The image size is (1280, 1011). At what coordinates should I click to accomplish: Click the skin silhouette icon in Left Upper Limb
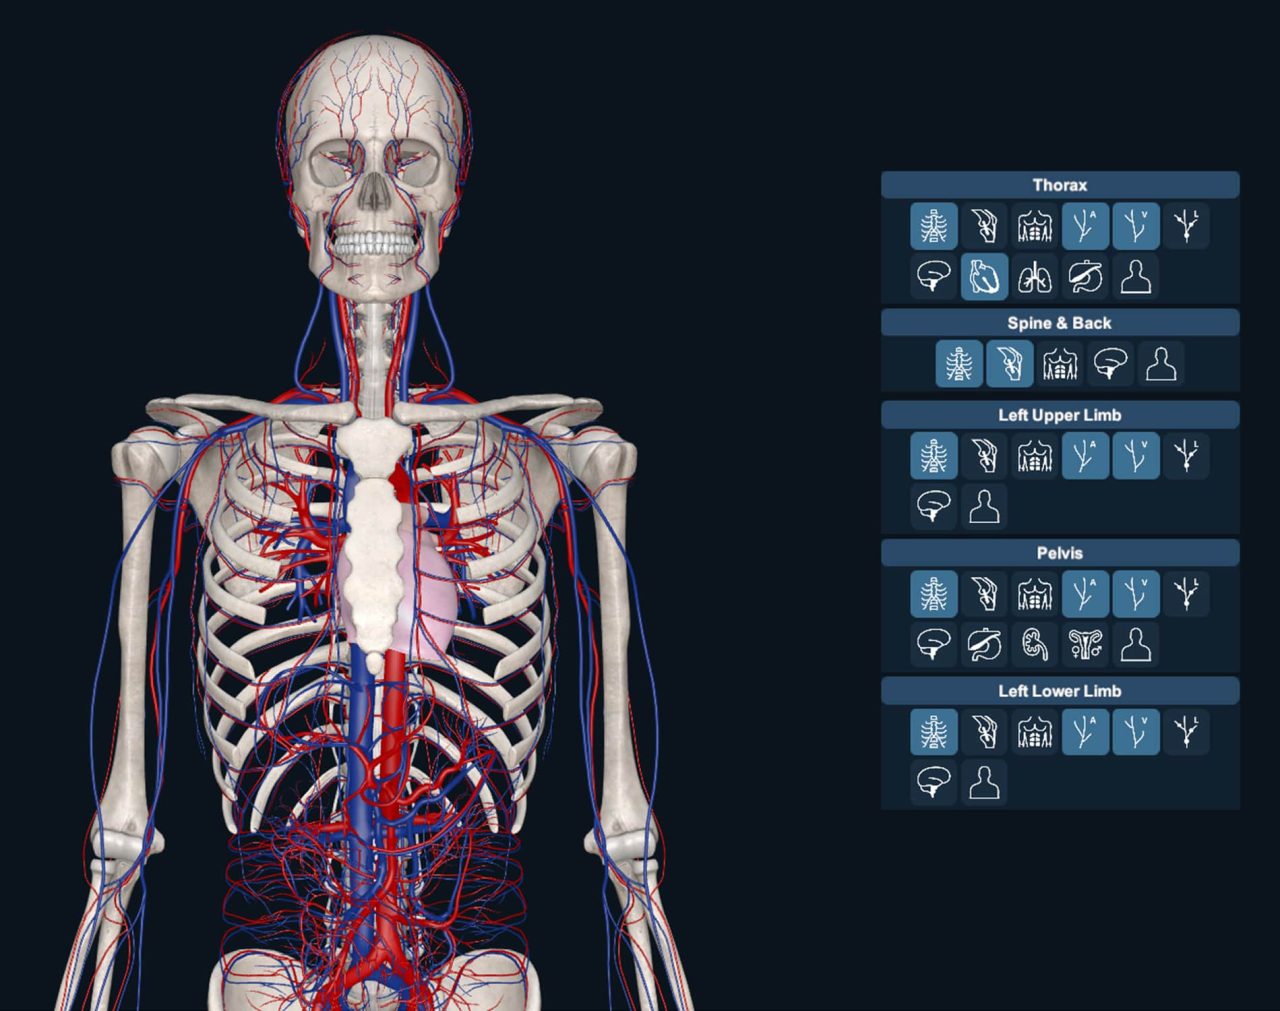pos(986,505)
